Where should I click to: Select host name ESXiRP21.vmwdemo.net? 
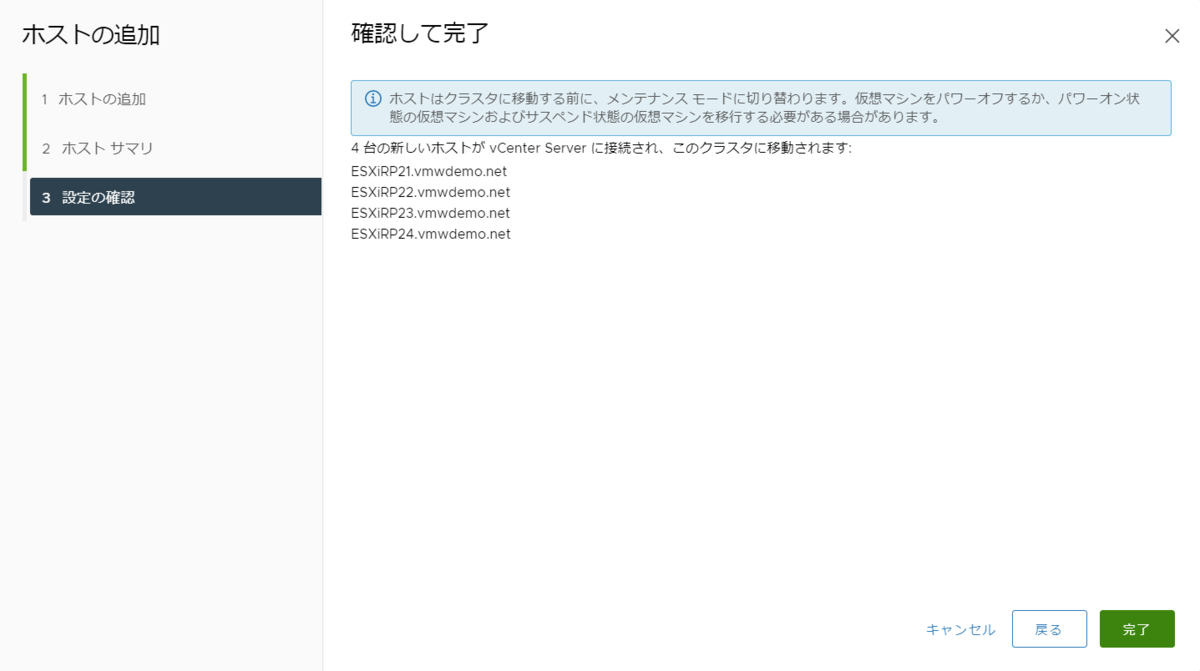point(431,171)
